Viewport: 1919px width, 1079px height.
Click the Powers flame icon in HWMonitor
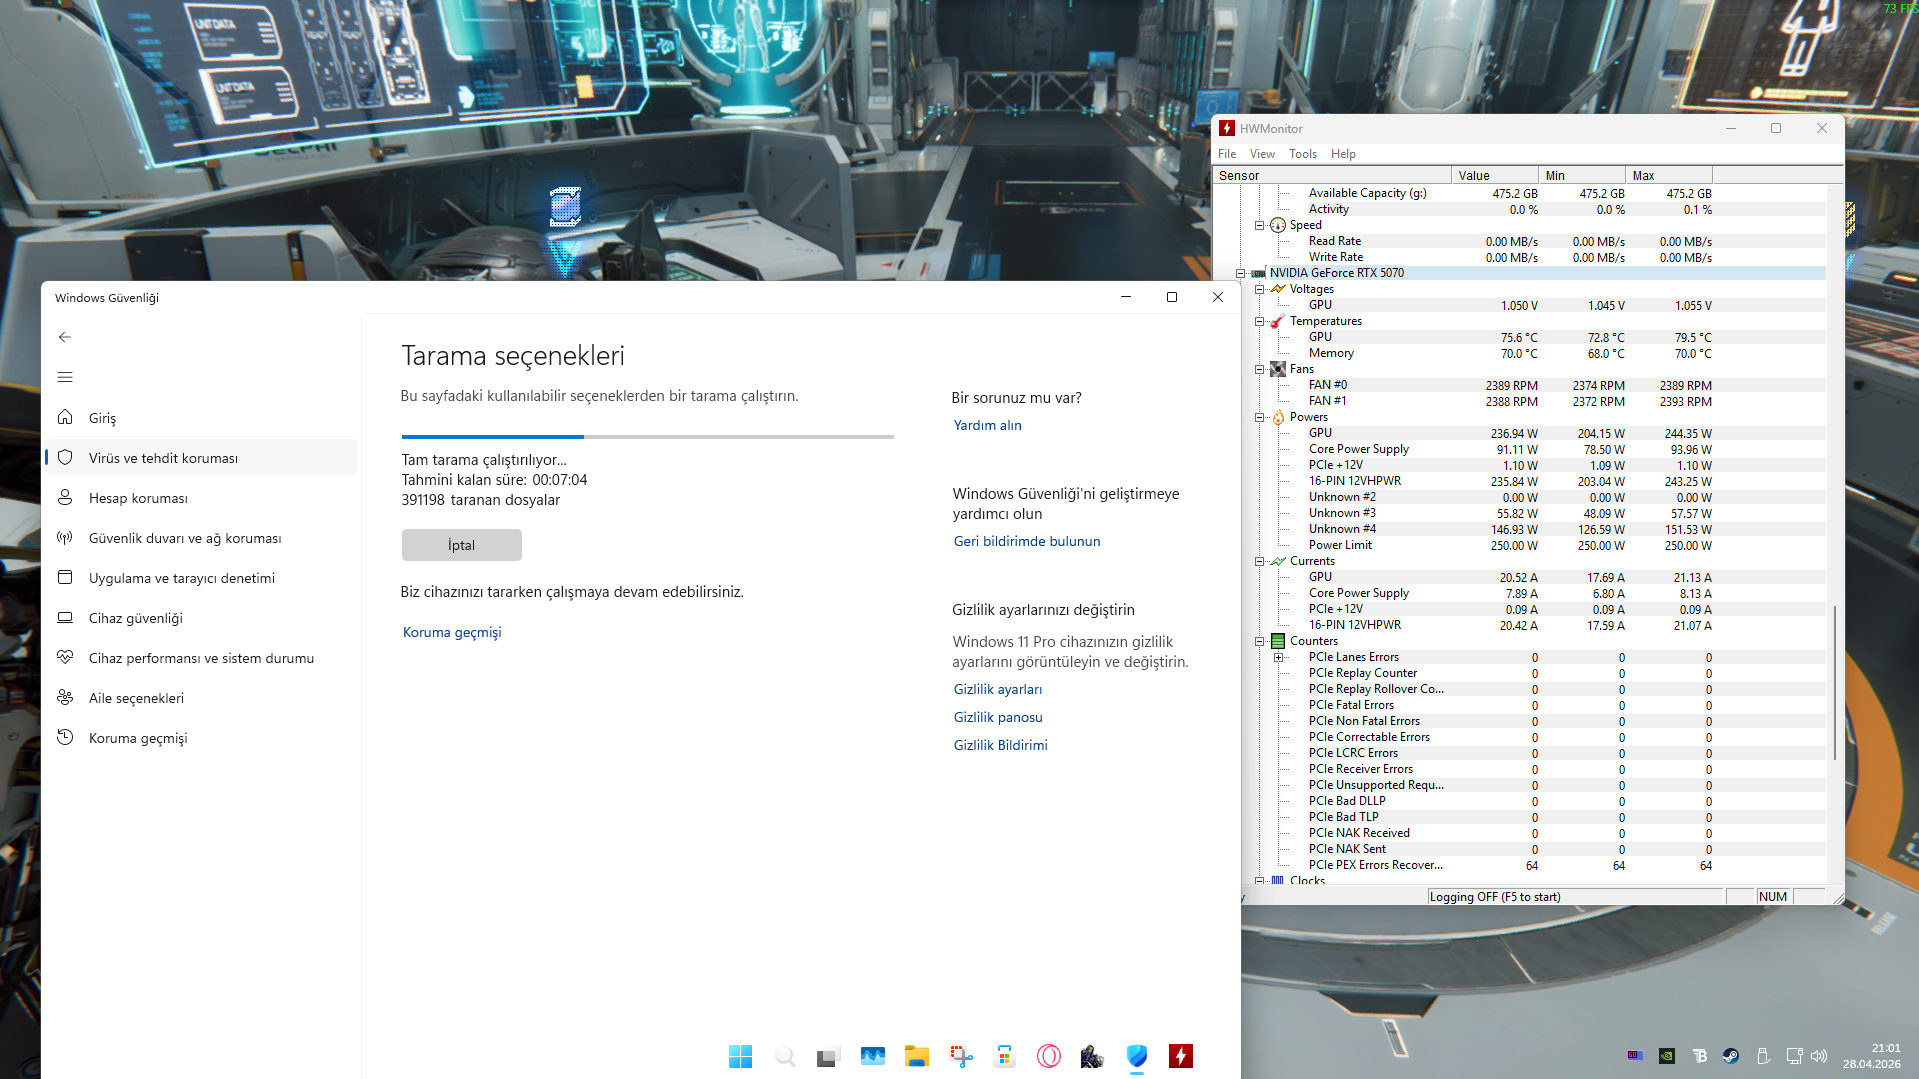pyautogui.click(x=1278, y=417)
